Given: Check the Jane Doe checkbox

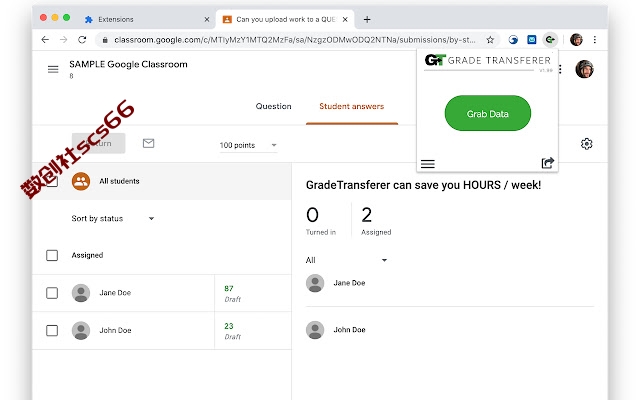Looking at the screenshot, I should pyautogui.click(x=52, y=293).
